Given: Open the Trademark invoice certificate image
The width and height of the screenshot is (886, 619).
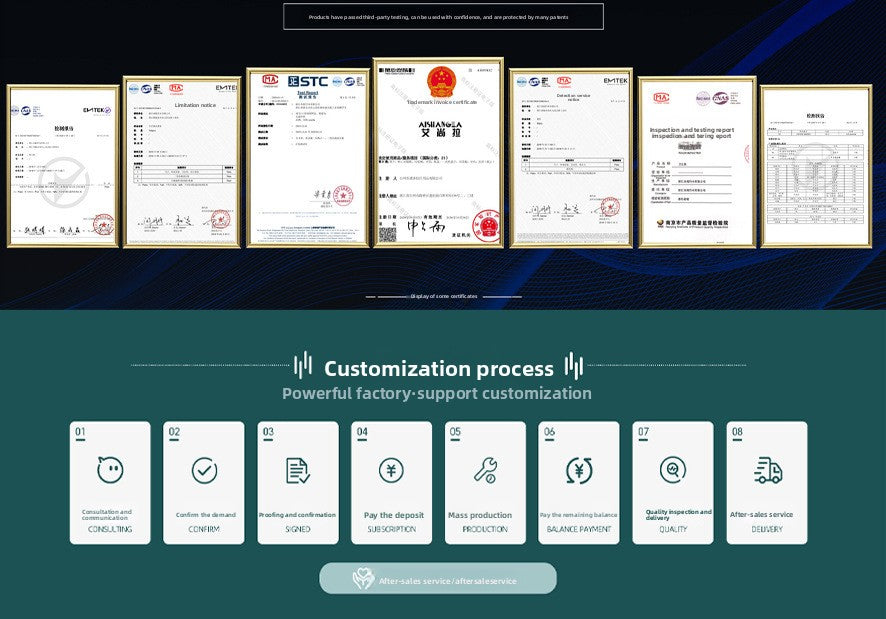Looking at the screenshot, I should pyautogui.click(x=438, y=153).
